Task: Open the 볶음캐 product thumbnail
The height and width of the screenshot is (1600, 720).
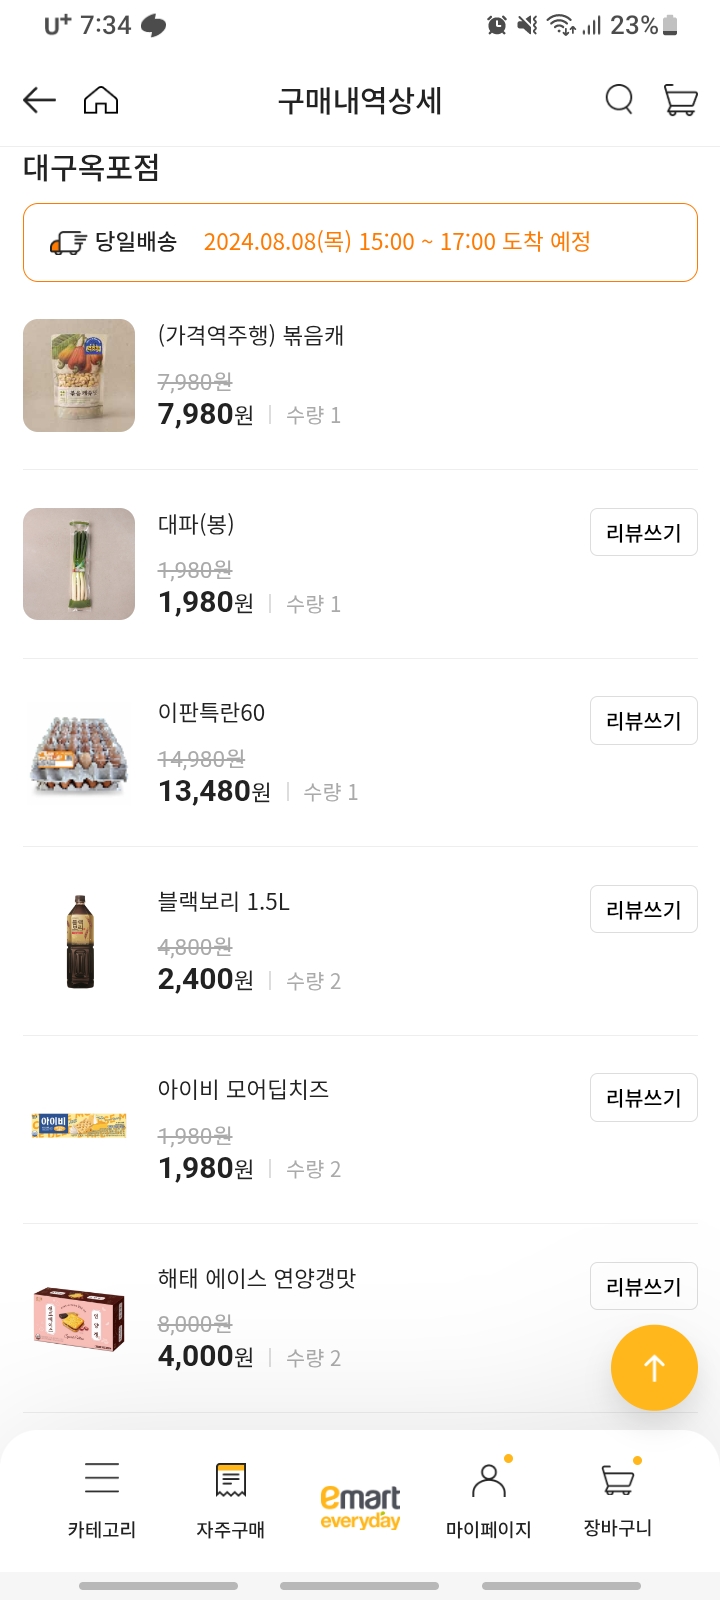Action: (x=79, y=376)
